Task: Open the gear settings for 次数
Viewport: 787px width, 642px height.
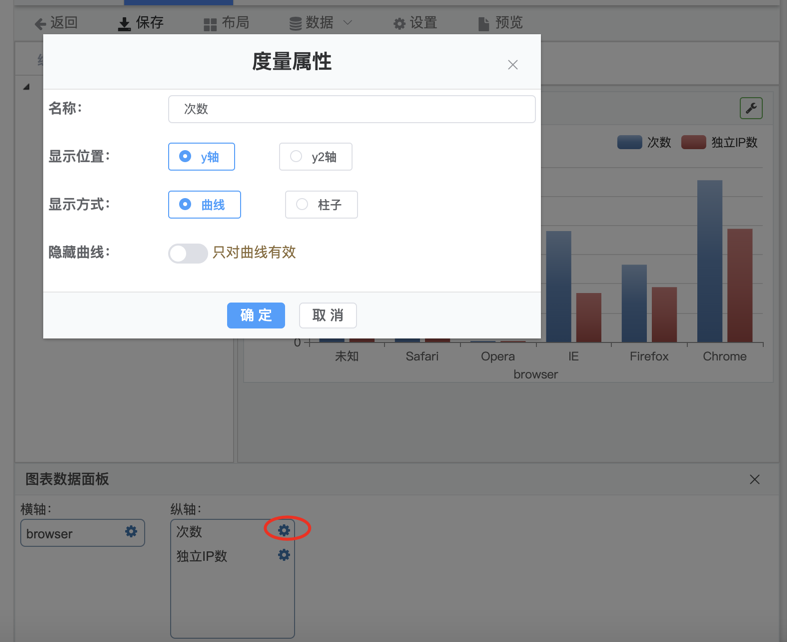Action: [x=284, y=530]
